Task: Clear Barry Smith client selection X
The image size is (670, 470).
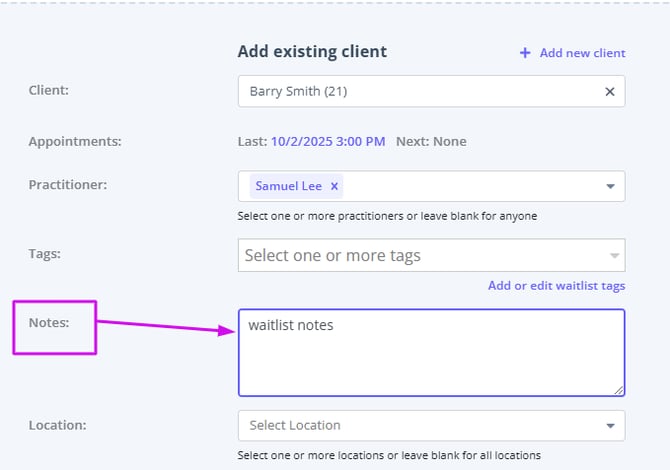Action: point(610,91)
